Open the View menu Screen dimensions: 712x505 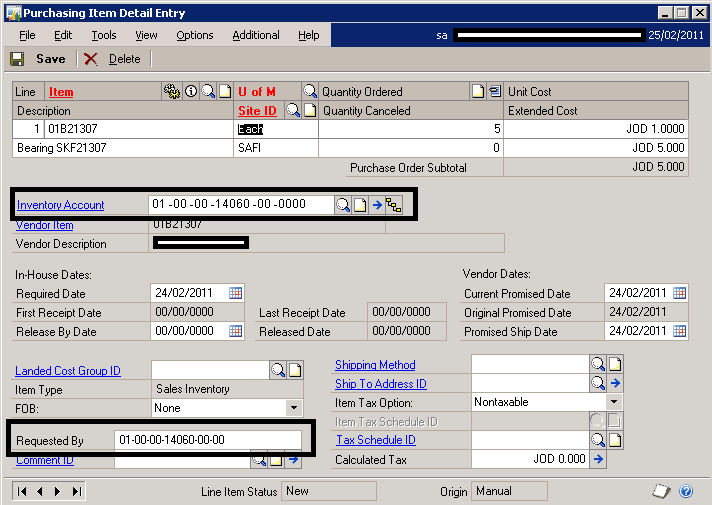tap(146, 35)
